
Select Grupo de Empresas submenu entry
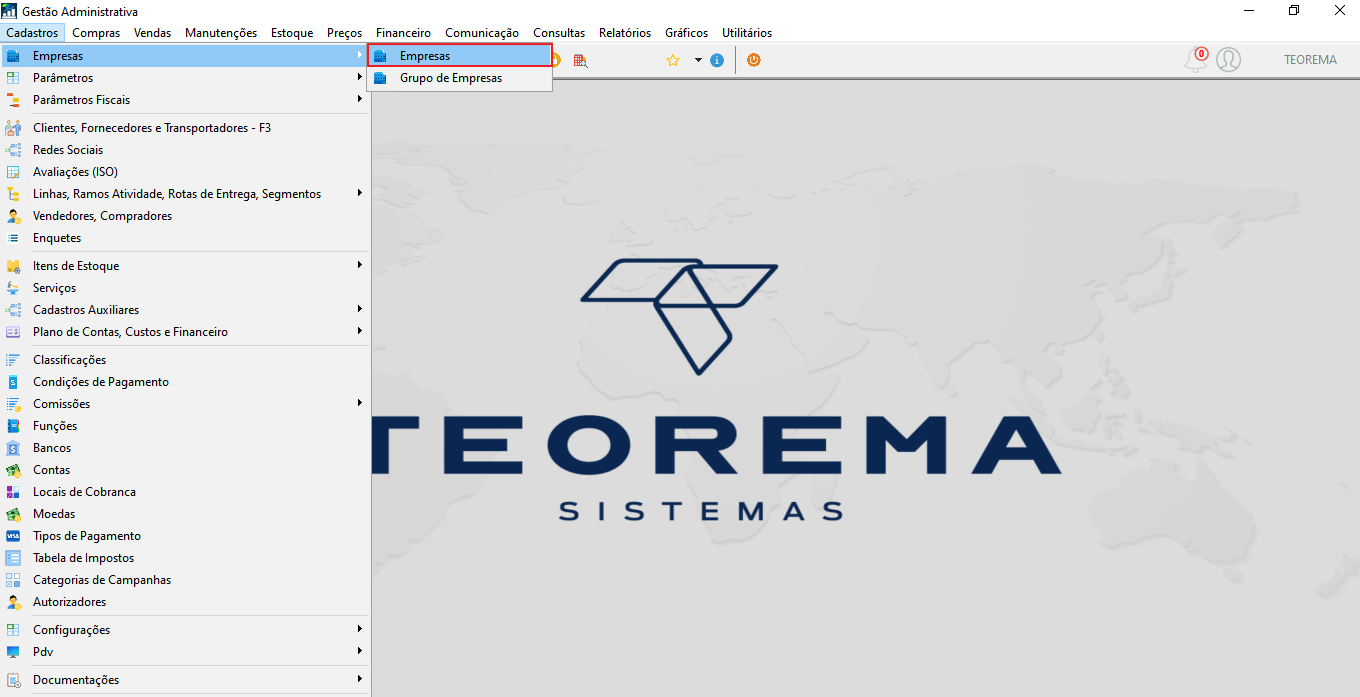pyautogui.click(x=460, y=78)
